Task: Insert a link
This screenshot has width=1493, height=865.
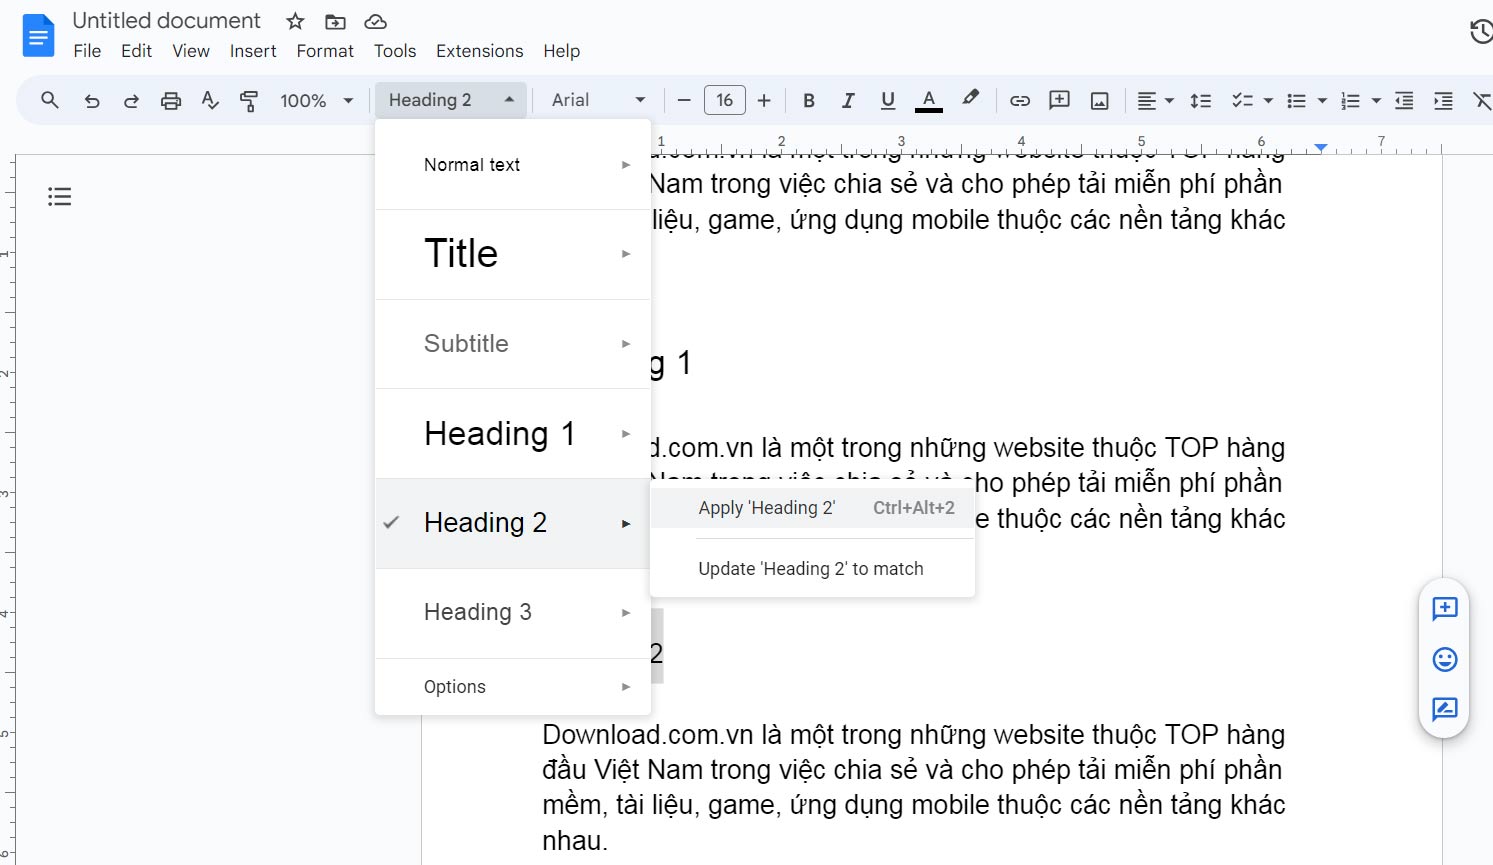Action: click(x=1019, y=100)
